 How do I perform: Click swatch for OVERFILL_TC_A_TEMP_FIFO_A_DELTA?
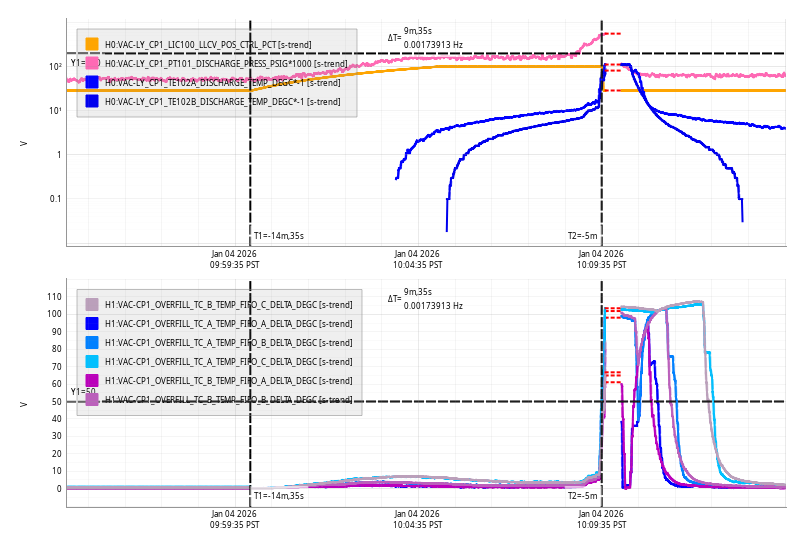(x=92, y=323)
